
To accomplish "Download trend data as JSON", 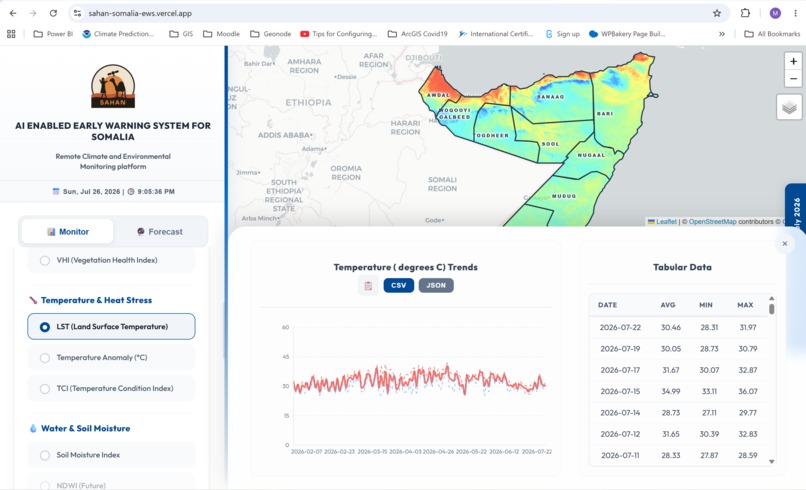I will click(436, 285).
